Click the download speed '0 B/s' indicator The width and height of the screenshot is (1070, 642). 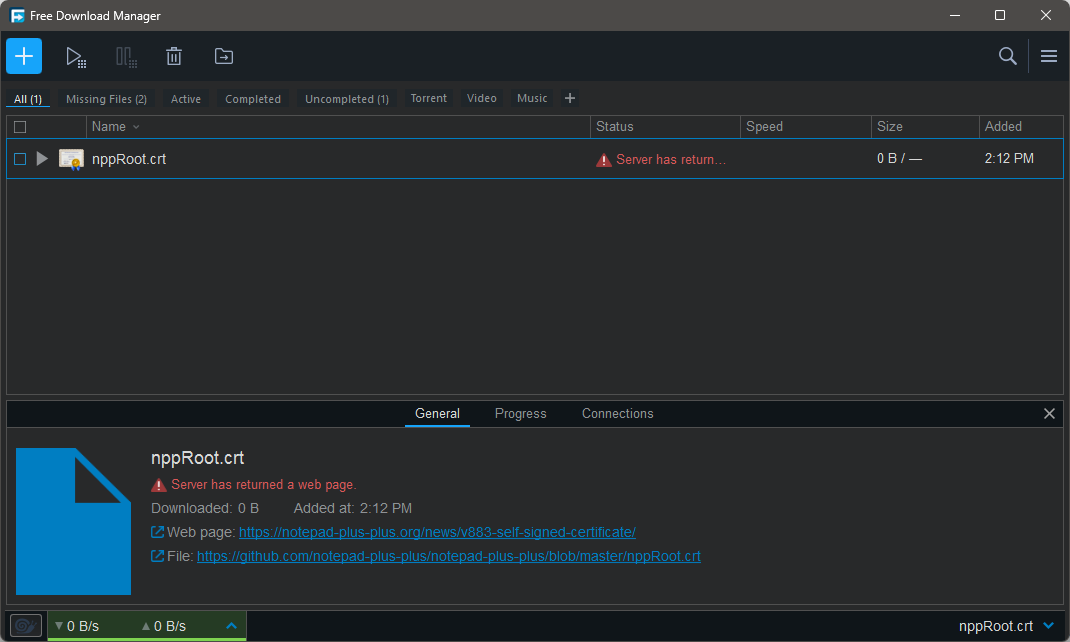point(77,626)
